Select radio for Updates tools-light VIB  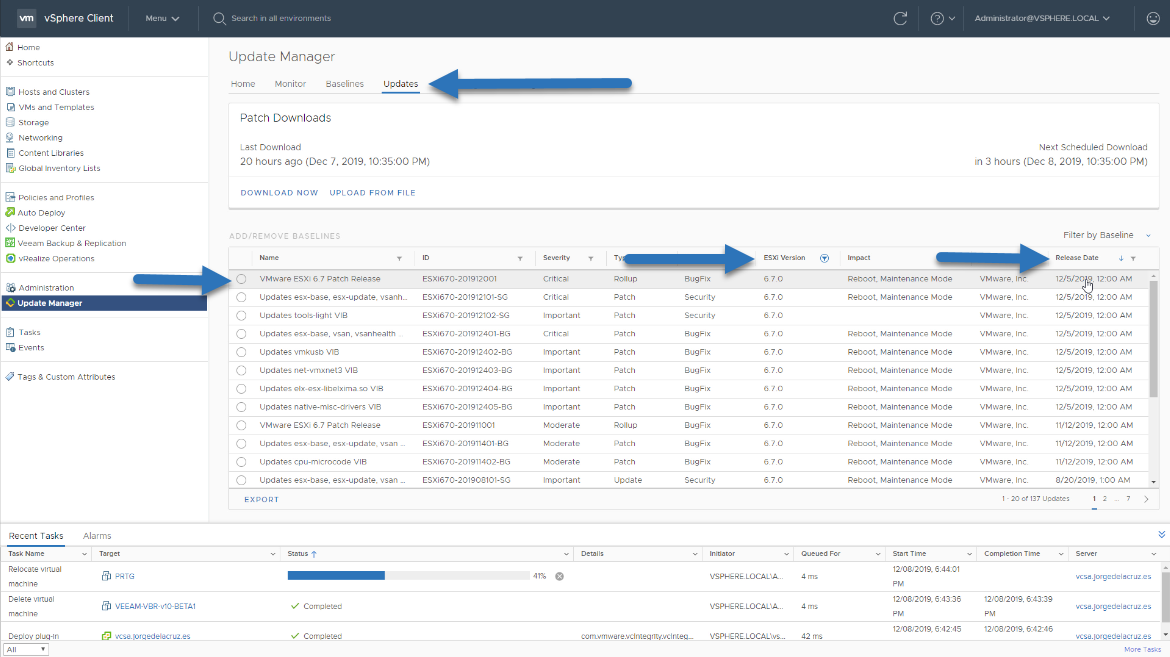[x=241, y=316]
